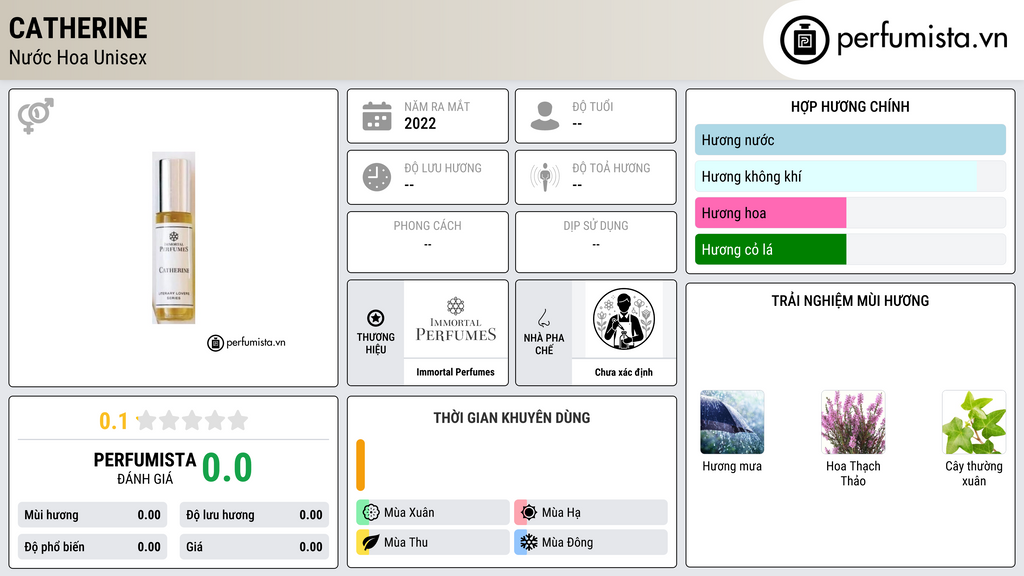The width and height of the screenshot is (1024, 576).
Task: Click the Mùa Hạ sun icon
Action: tap(528, 513)
